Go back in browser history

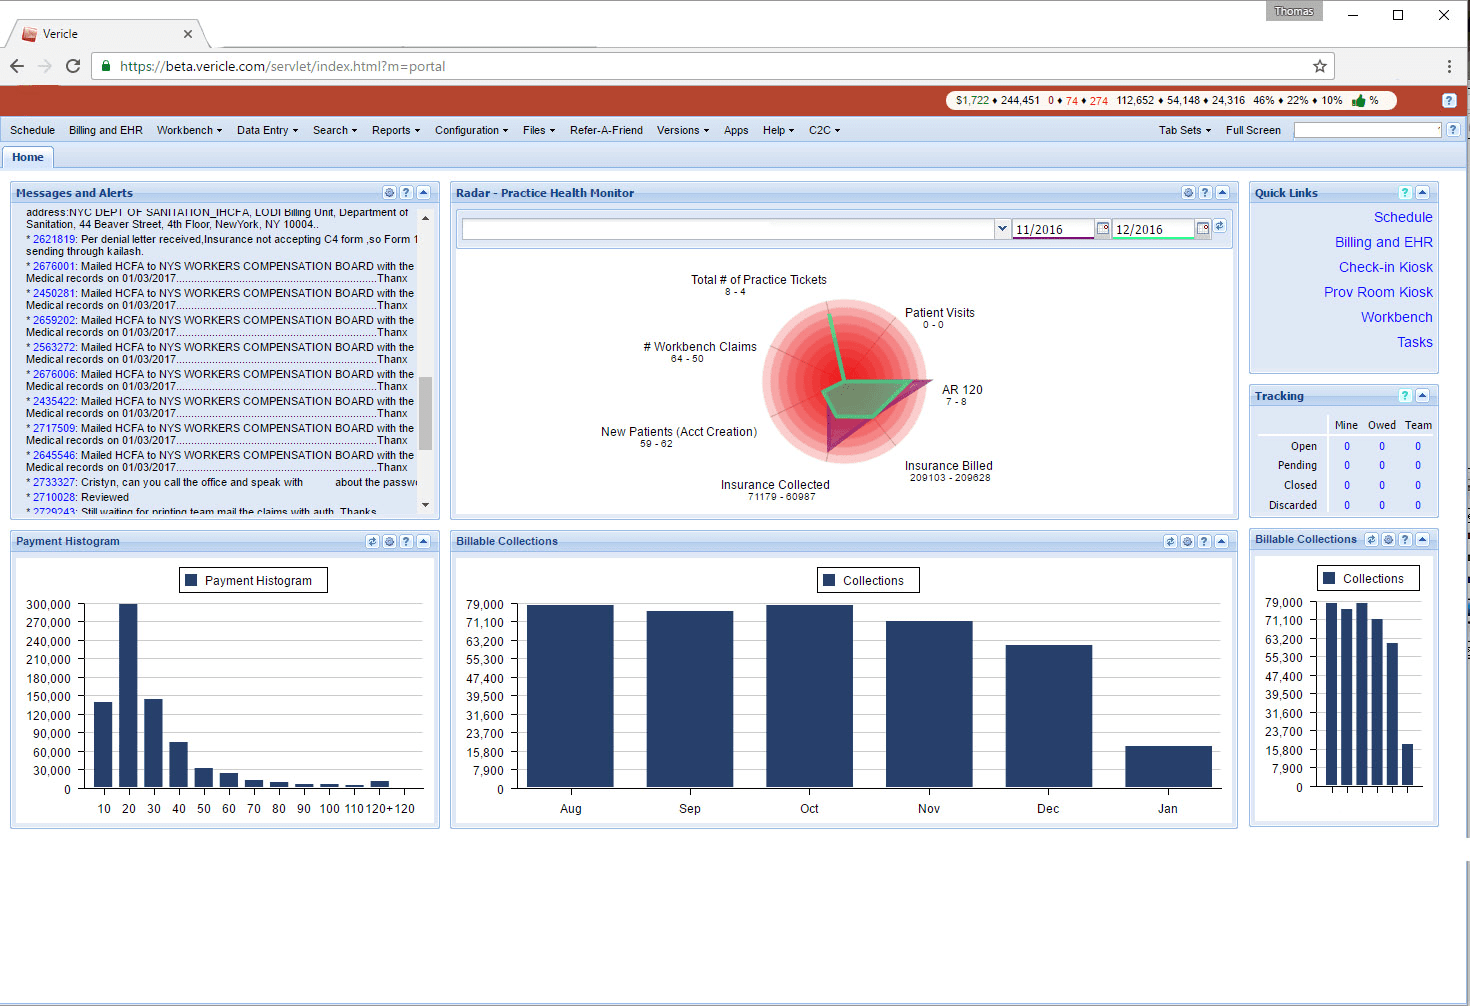coord(17,66)
